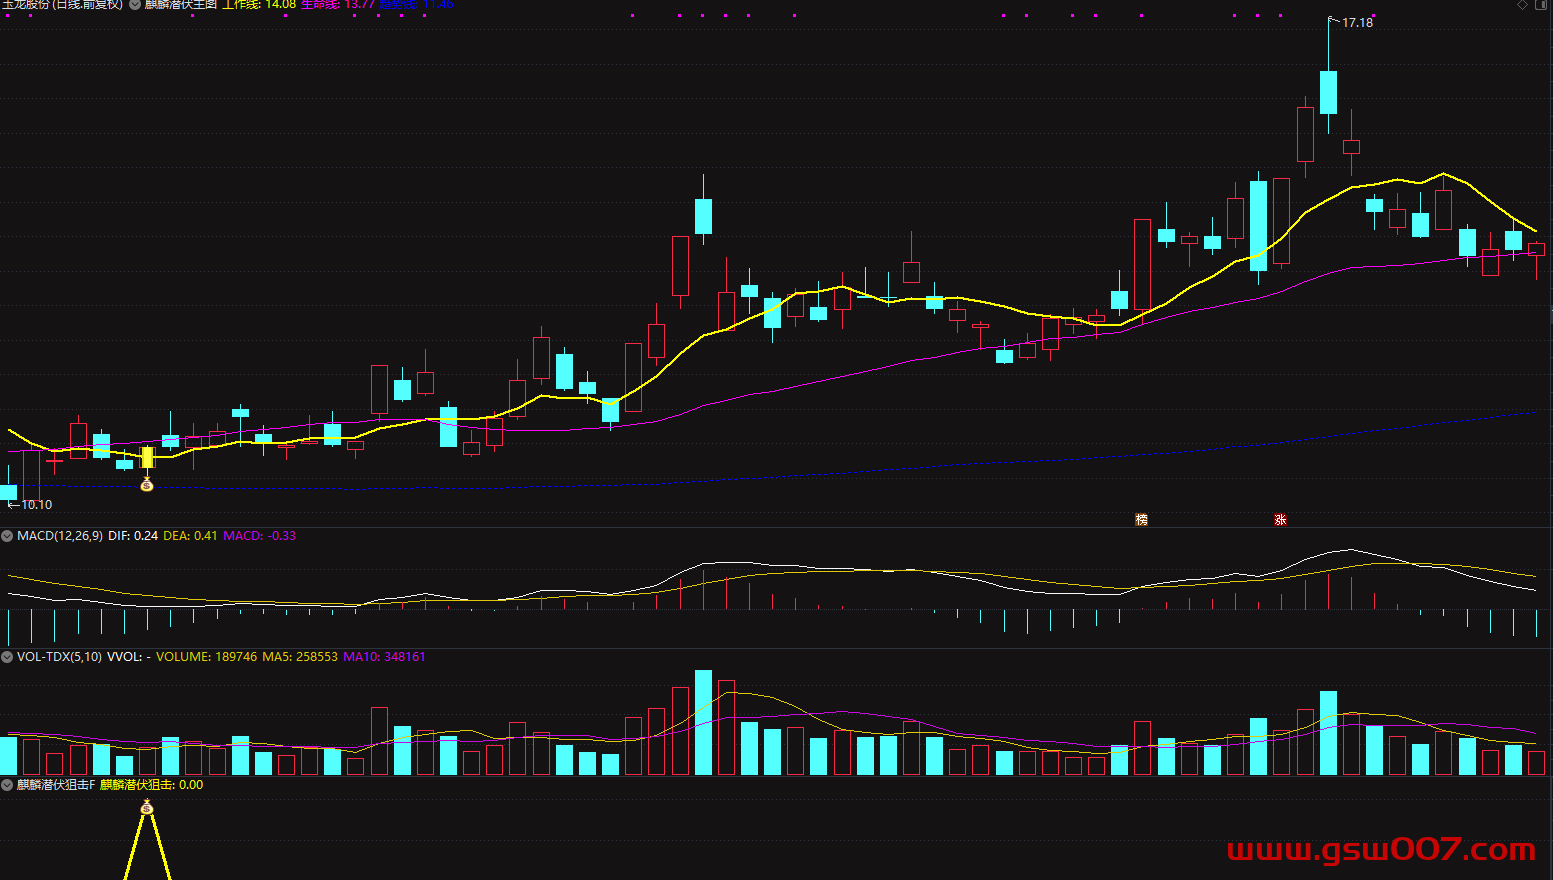Click the panel layout icon at top-right corner
The width and height of the screenshot is (1553, 880).
tap(1541, 5)
